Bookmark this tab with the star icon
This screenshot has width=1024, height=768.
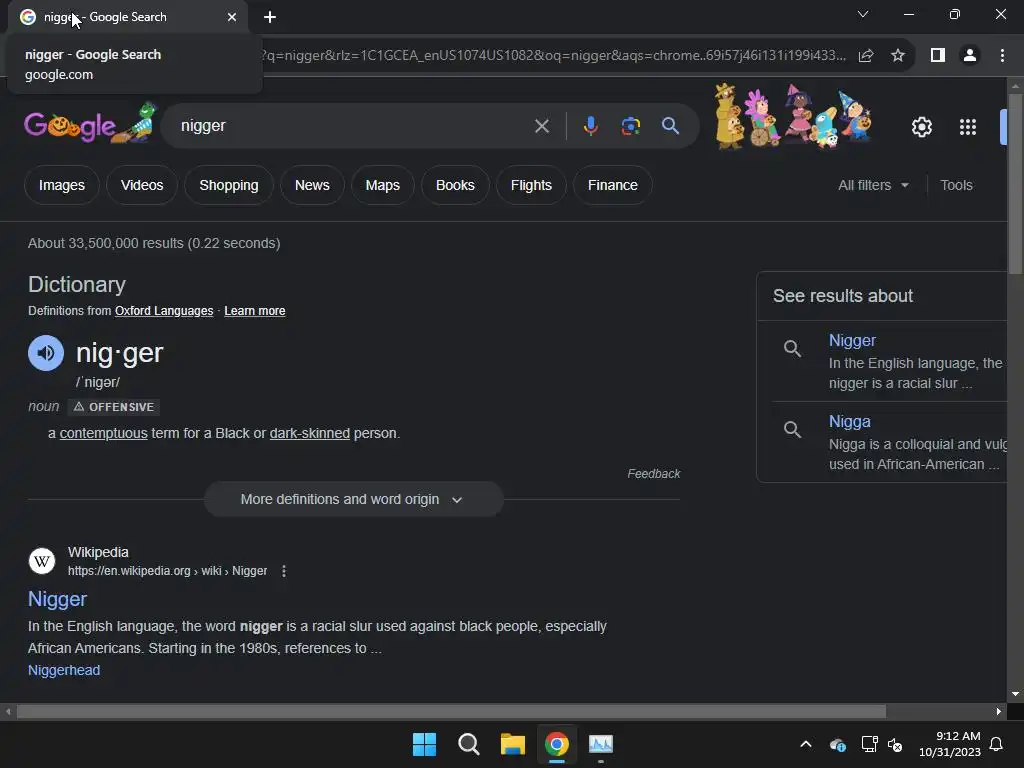(898, 56)
